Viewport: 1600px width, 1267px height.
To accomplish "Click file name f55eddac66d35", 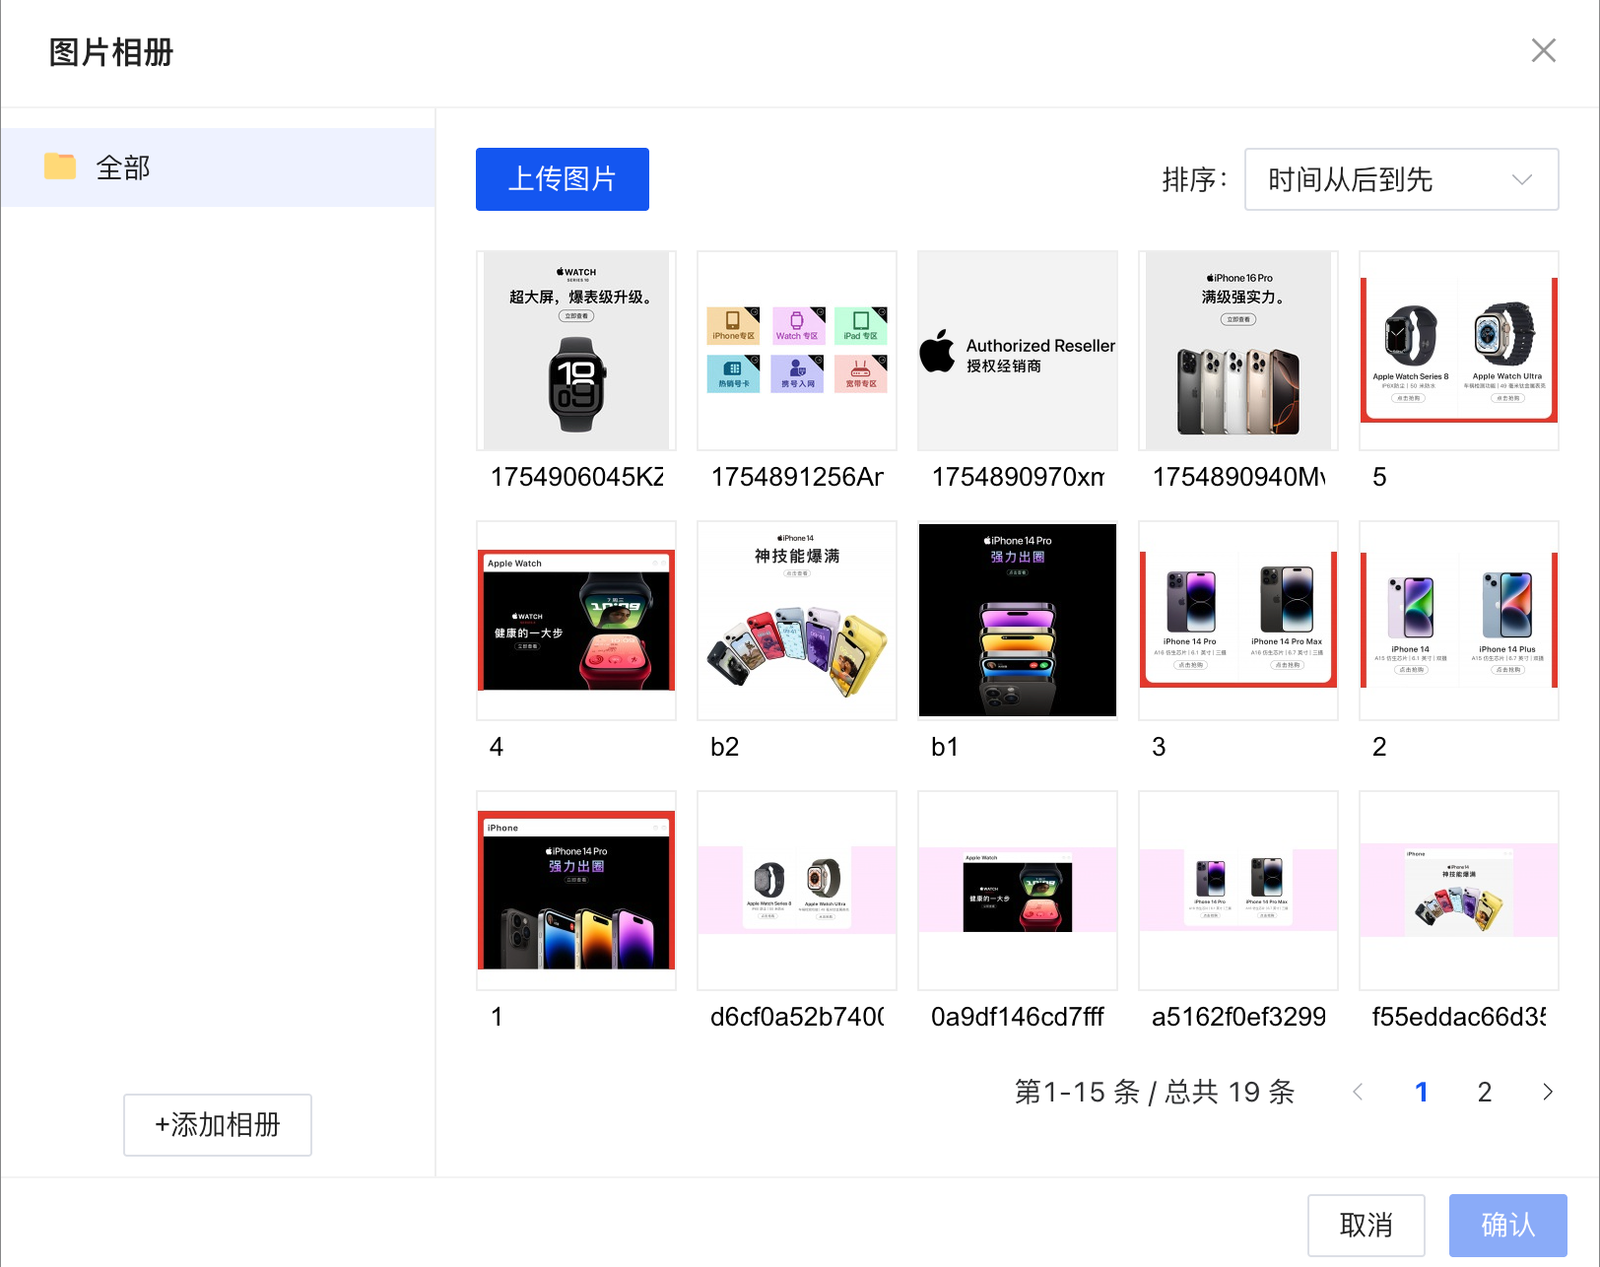I will point(1459,1017).
